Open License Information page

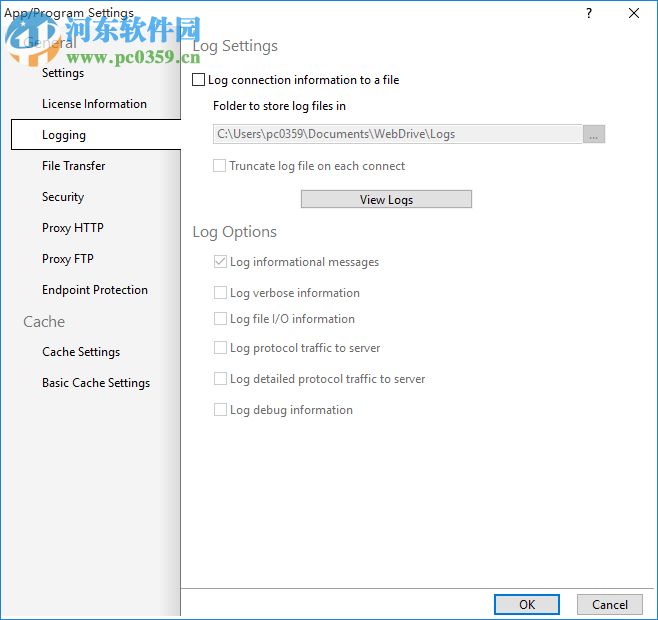[94, 104]
